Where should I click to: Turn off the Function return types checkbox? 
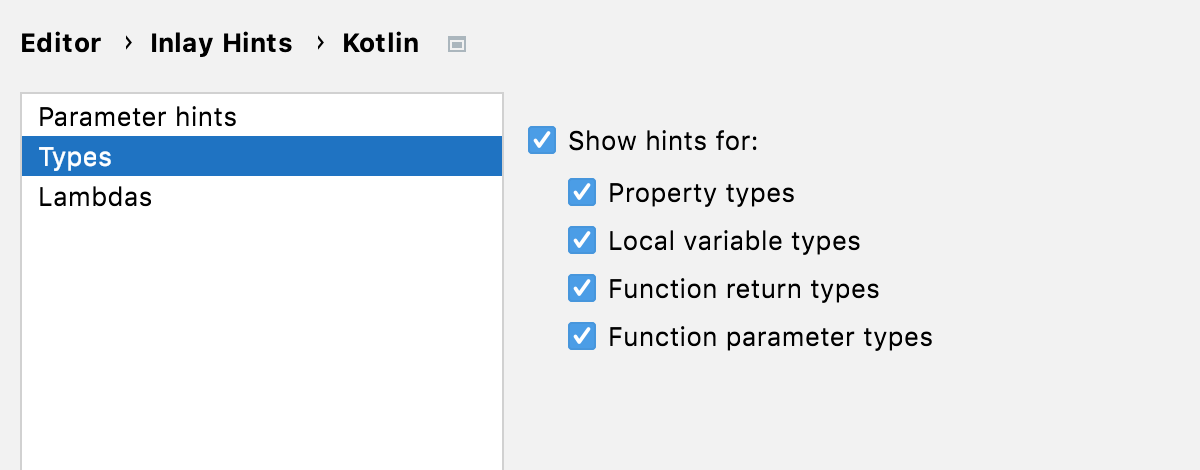582,289
